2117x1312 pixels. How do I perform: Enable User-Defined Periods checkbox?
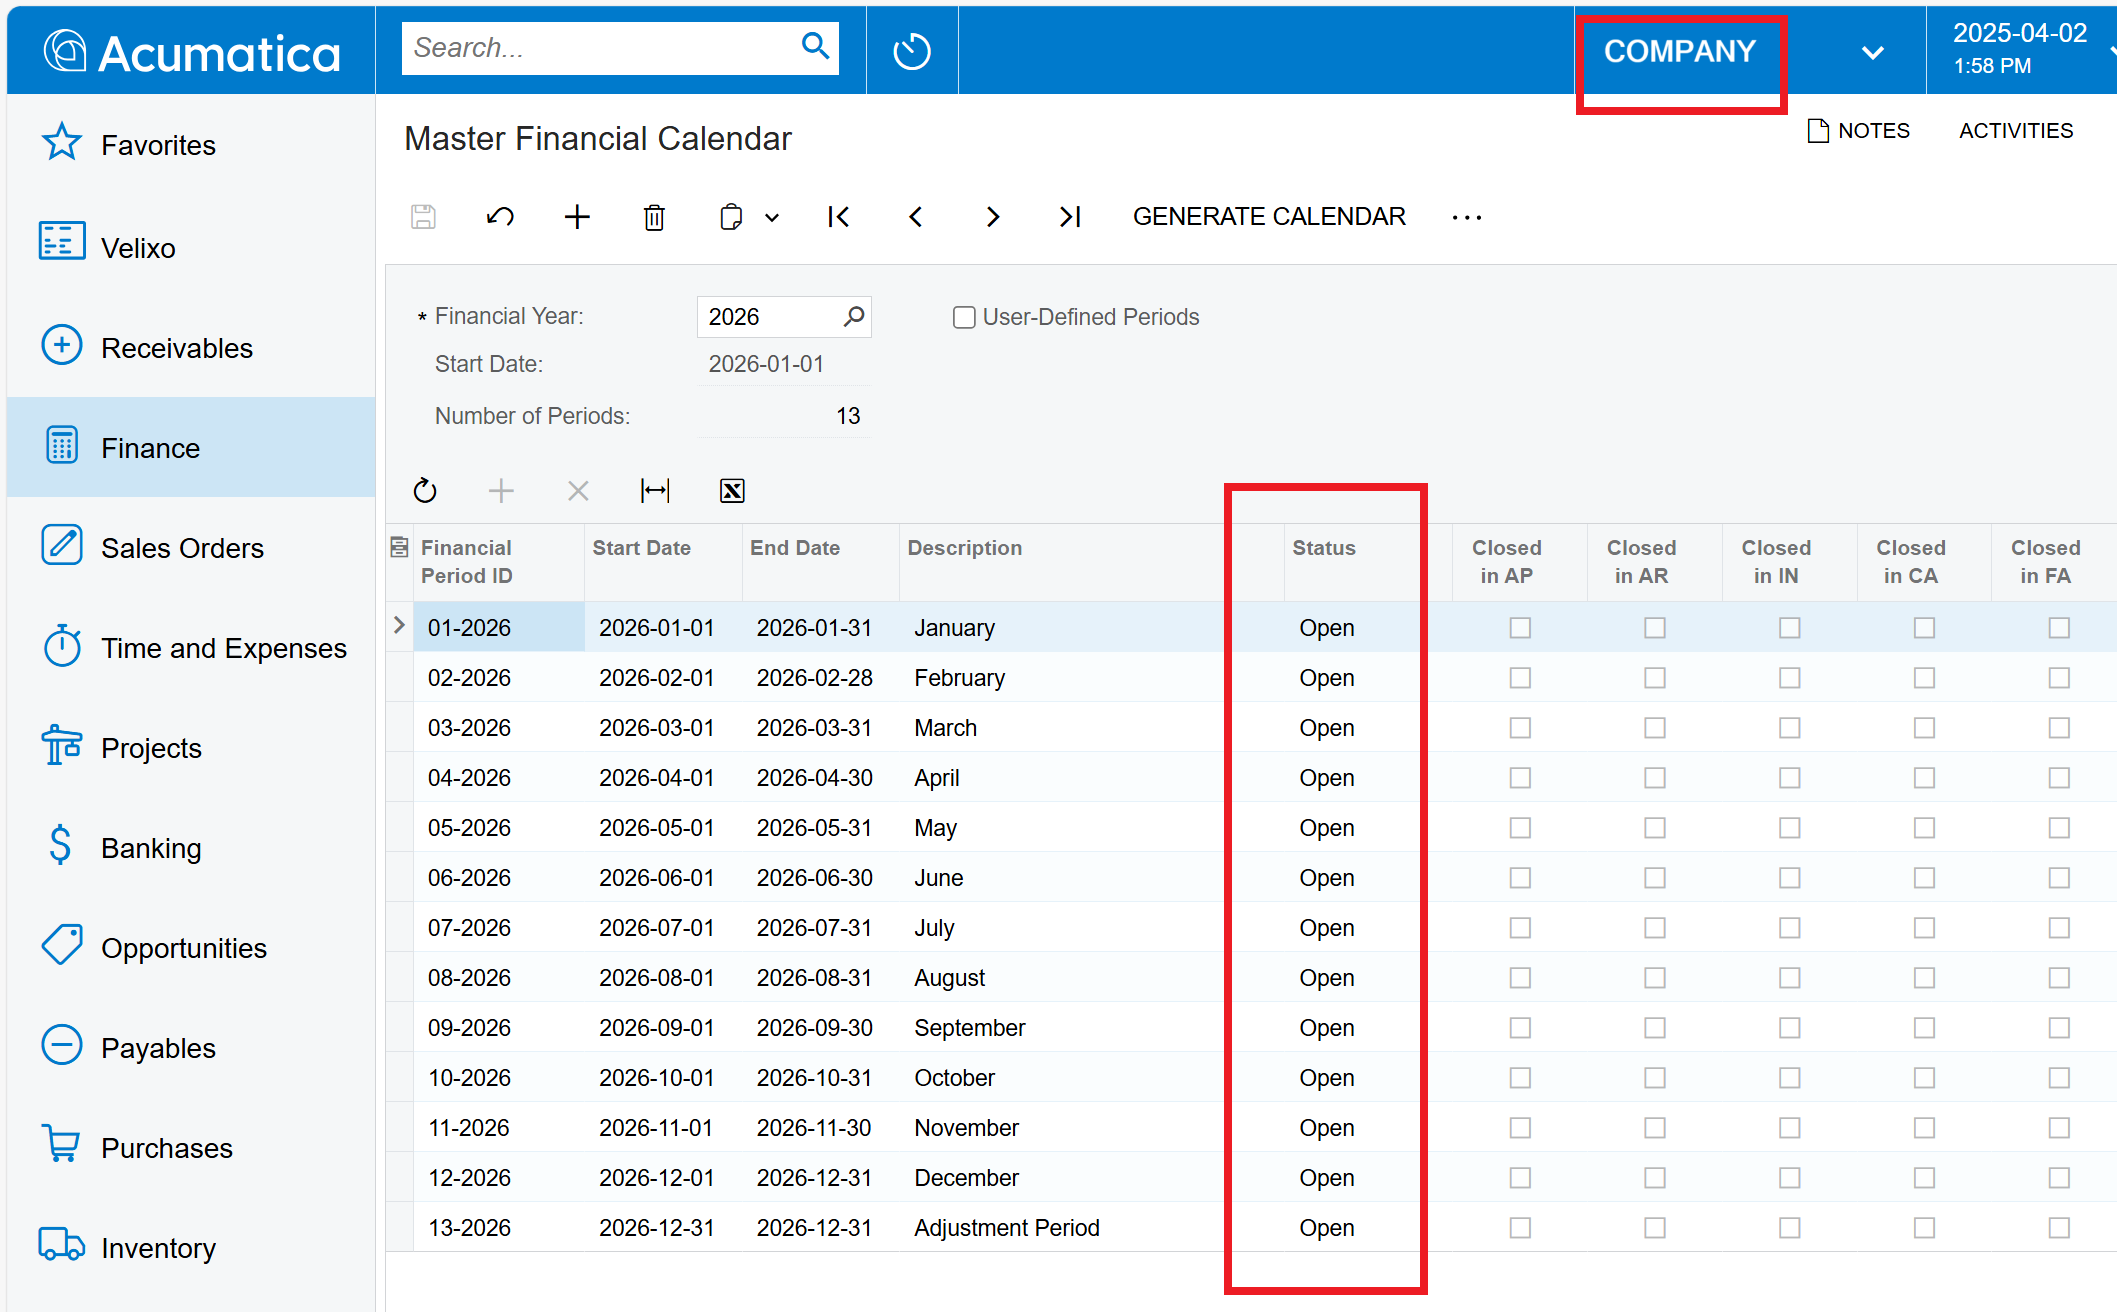(964, 317)
